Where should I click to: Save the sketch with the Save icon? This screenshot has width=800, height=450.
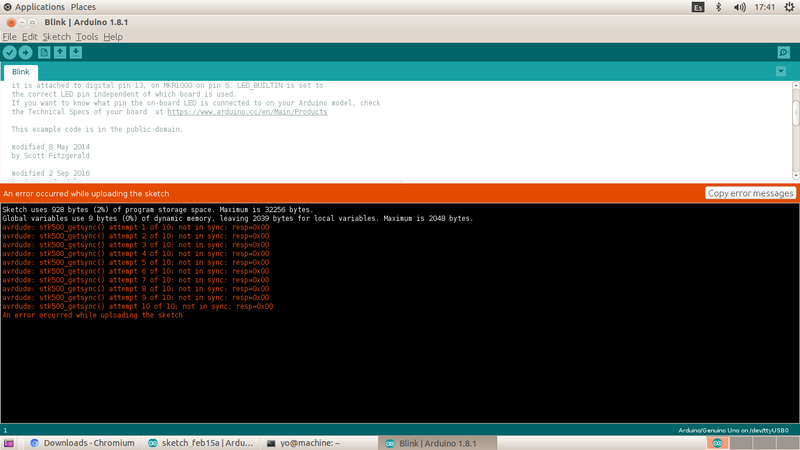click(x=76, y=52)
